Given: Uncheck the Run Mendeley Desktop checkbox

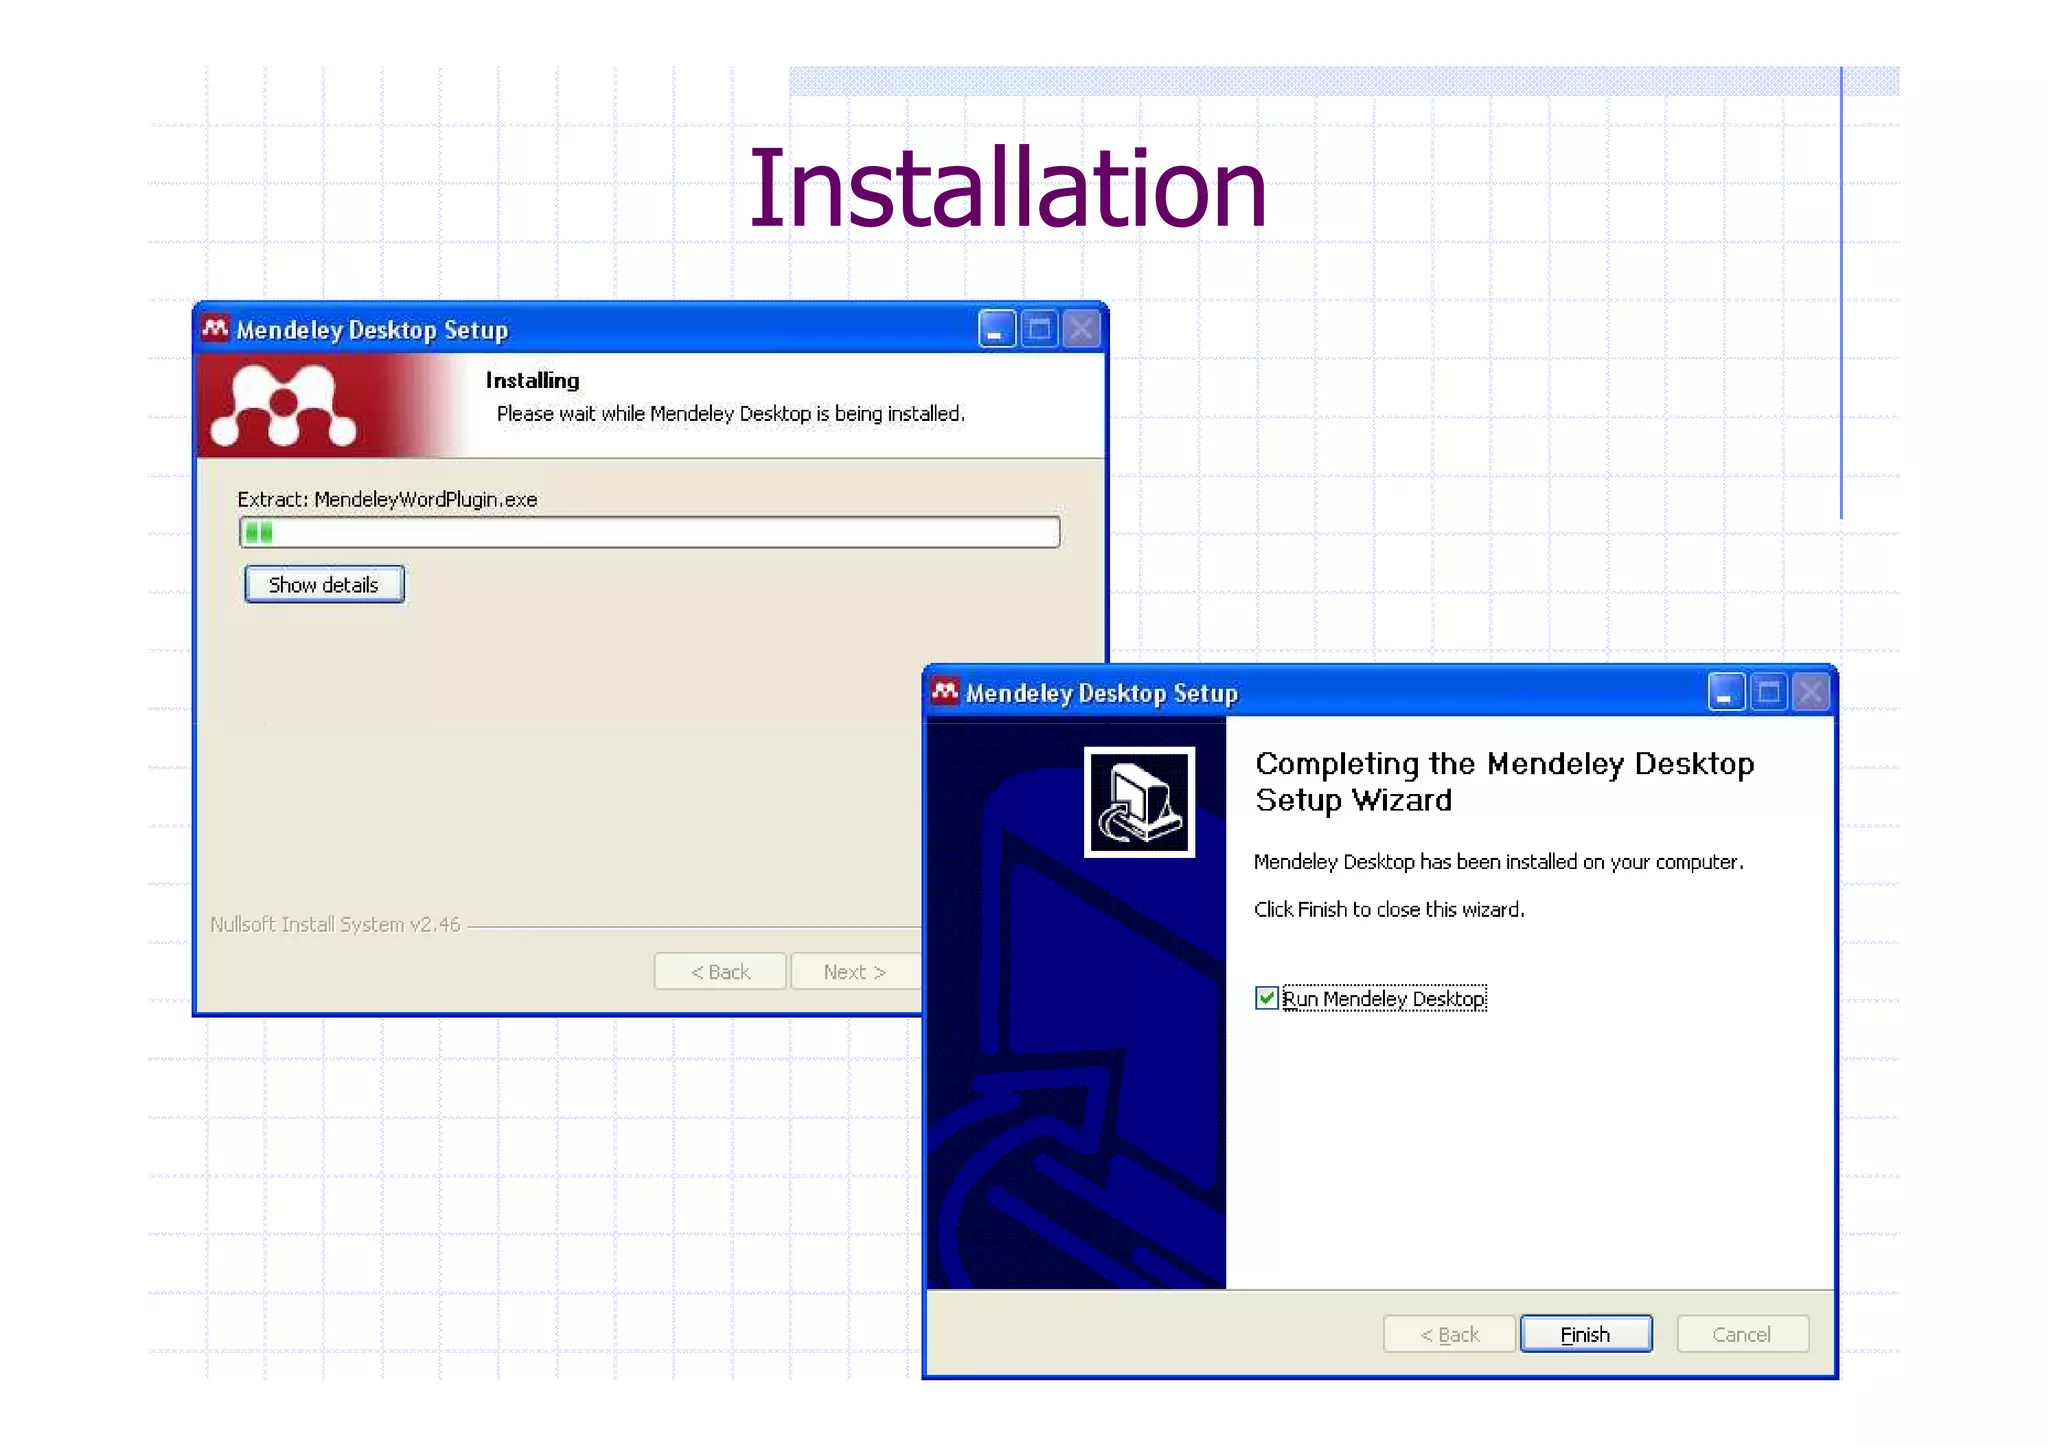Looking at the screenshot, I should [x=1266, y=998].
